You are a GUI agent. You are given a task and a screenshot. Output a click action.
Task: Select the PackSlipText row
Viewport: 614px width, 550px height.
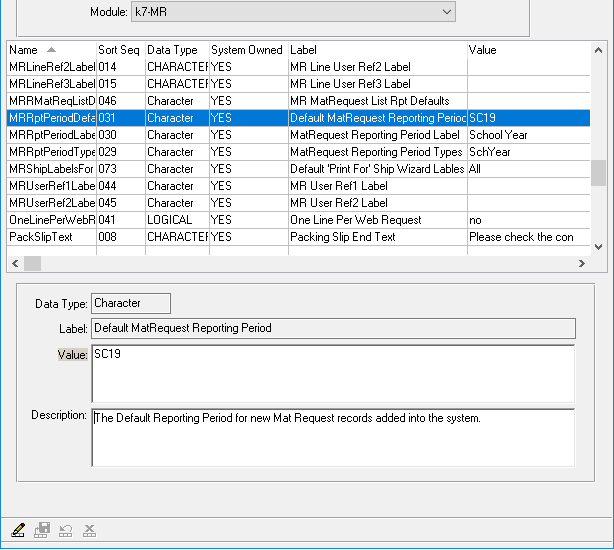tap(52, 237)
